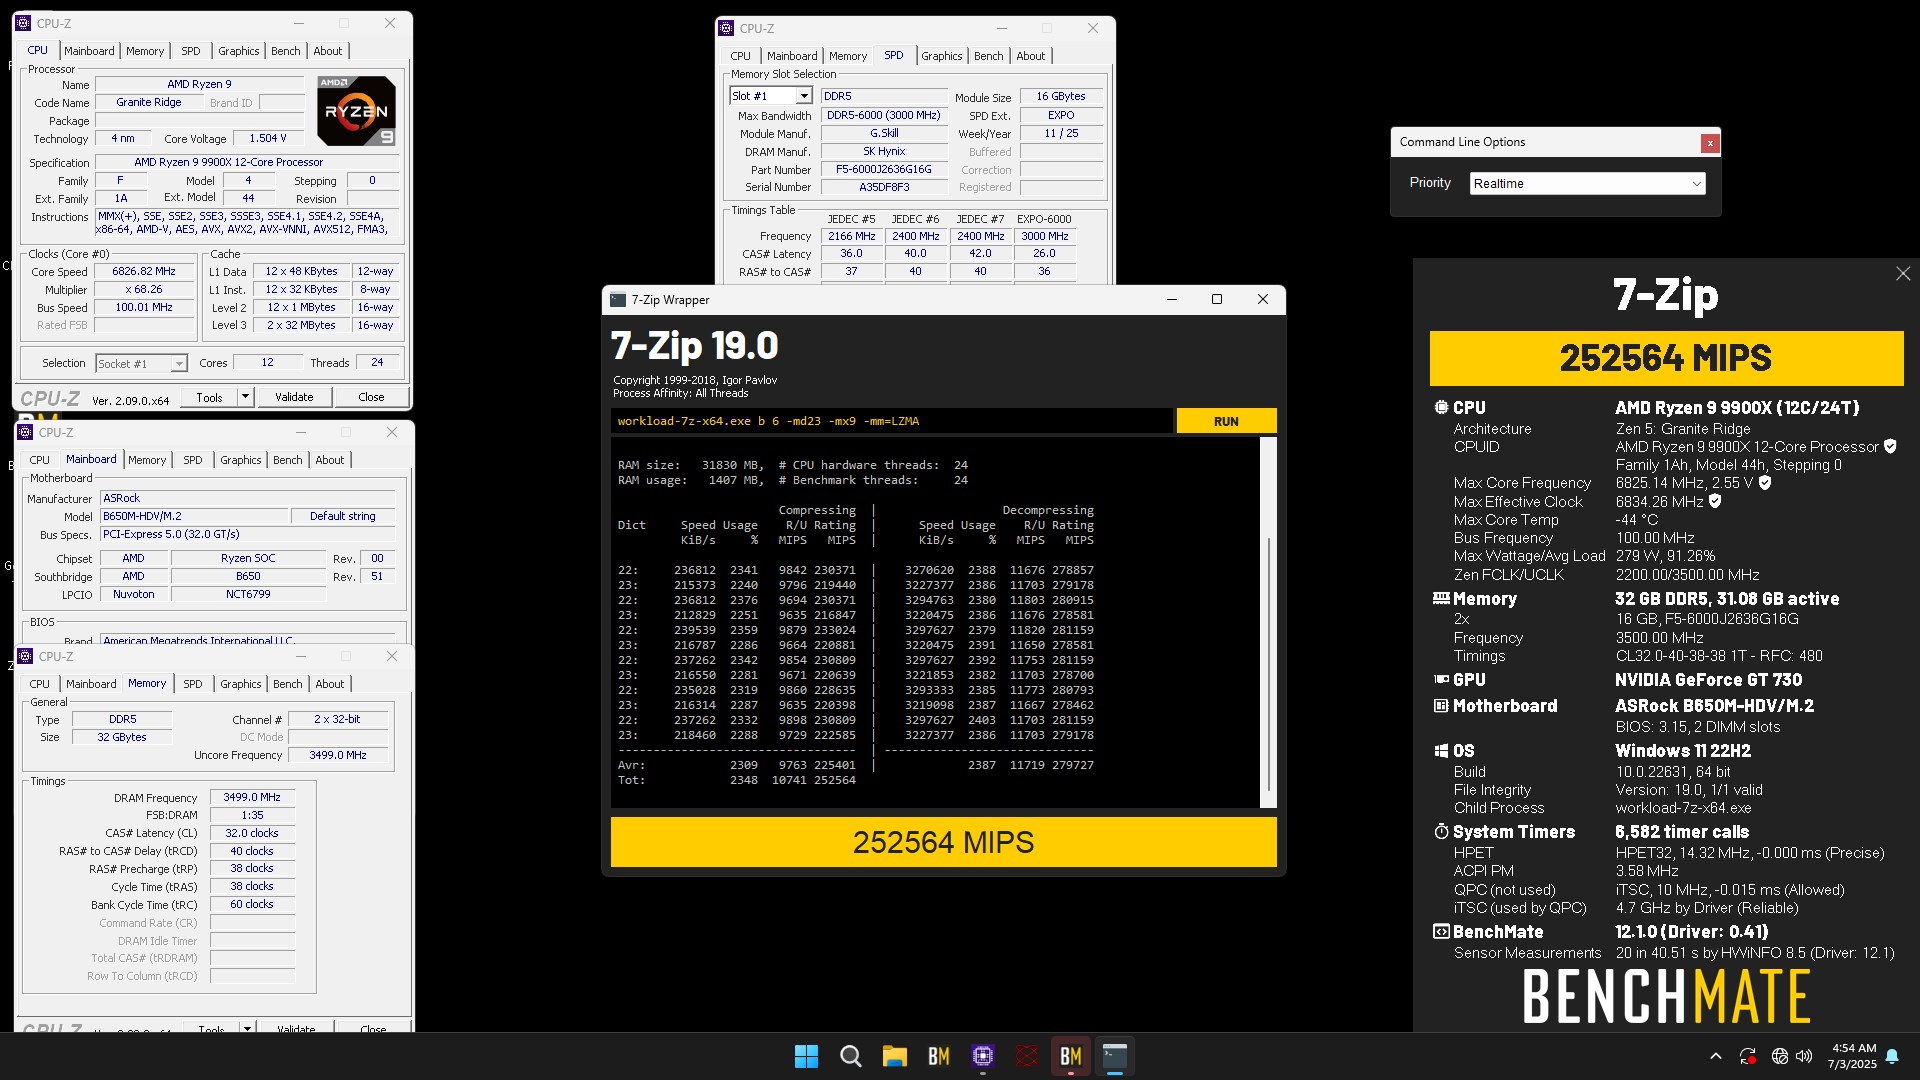Click the System Timers stopwatch icon
Viewport: 1920px width, 1080px height.
click(x=1441, y=832)
